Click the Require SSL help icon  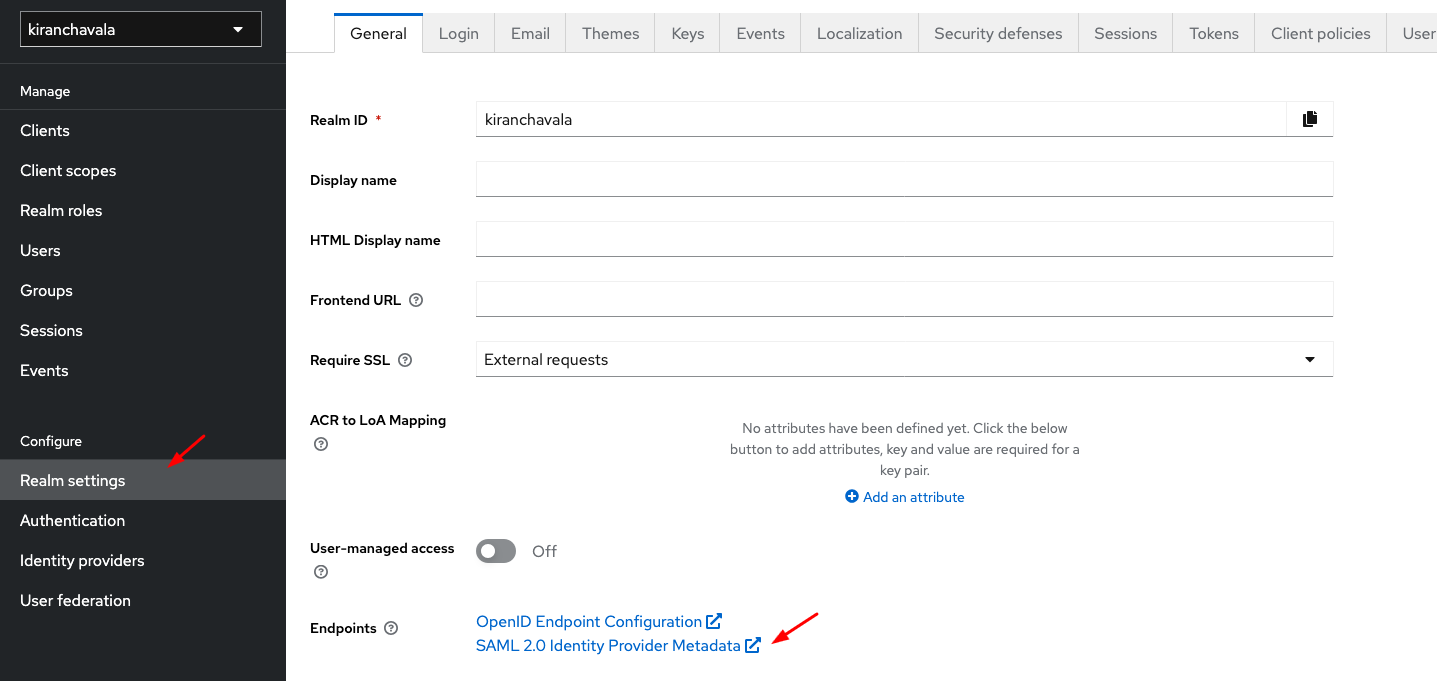[x=405, y=360]
